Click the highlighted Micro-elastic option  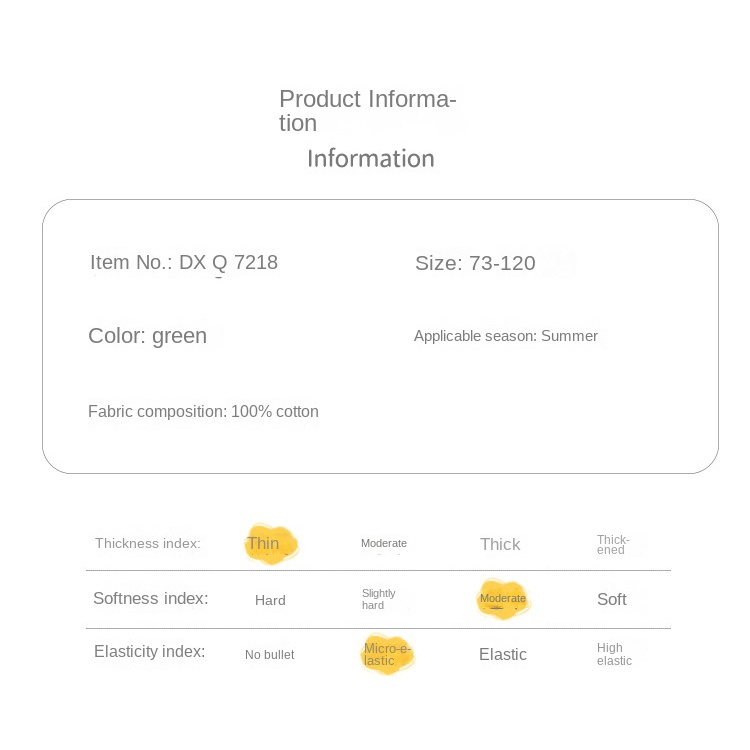pyautogui.click(x=387, y=654)
